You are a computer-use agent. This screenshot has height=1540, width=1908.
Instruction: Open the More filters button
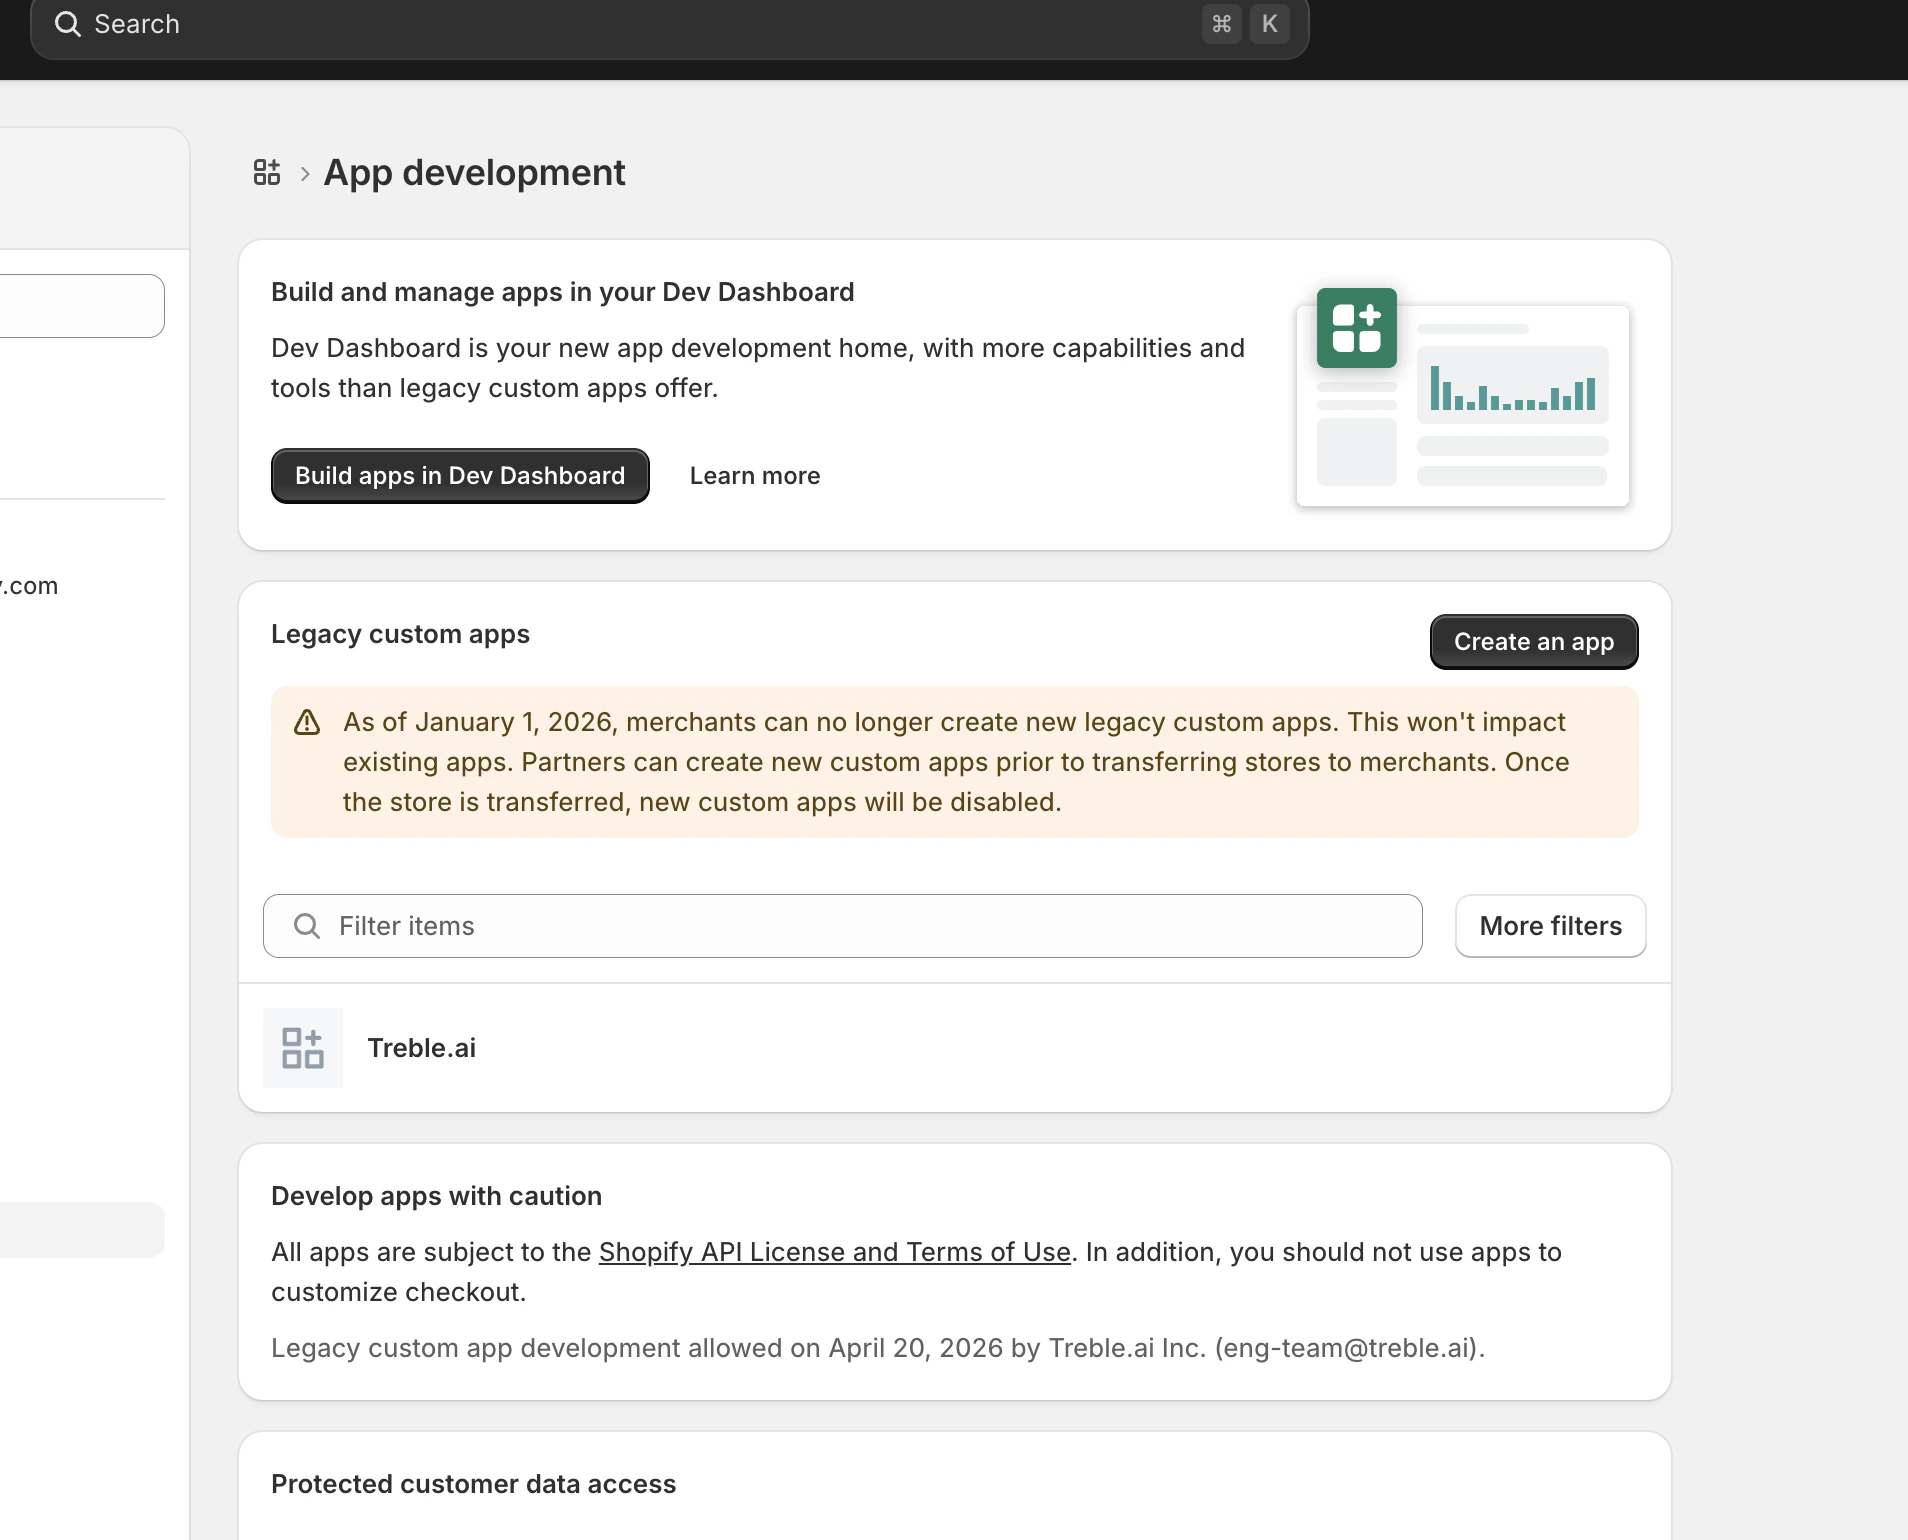point(1550,926)
